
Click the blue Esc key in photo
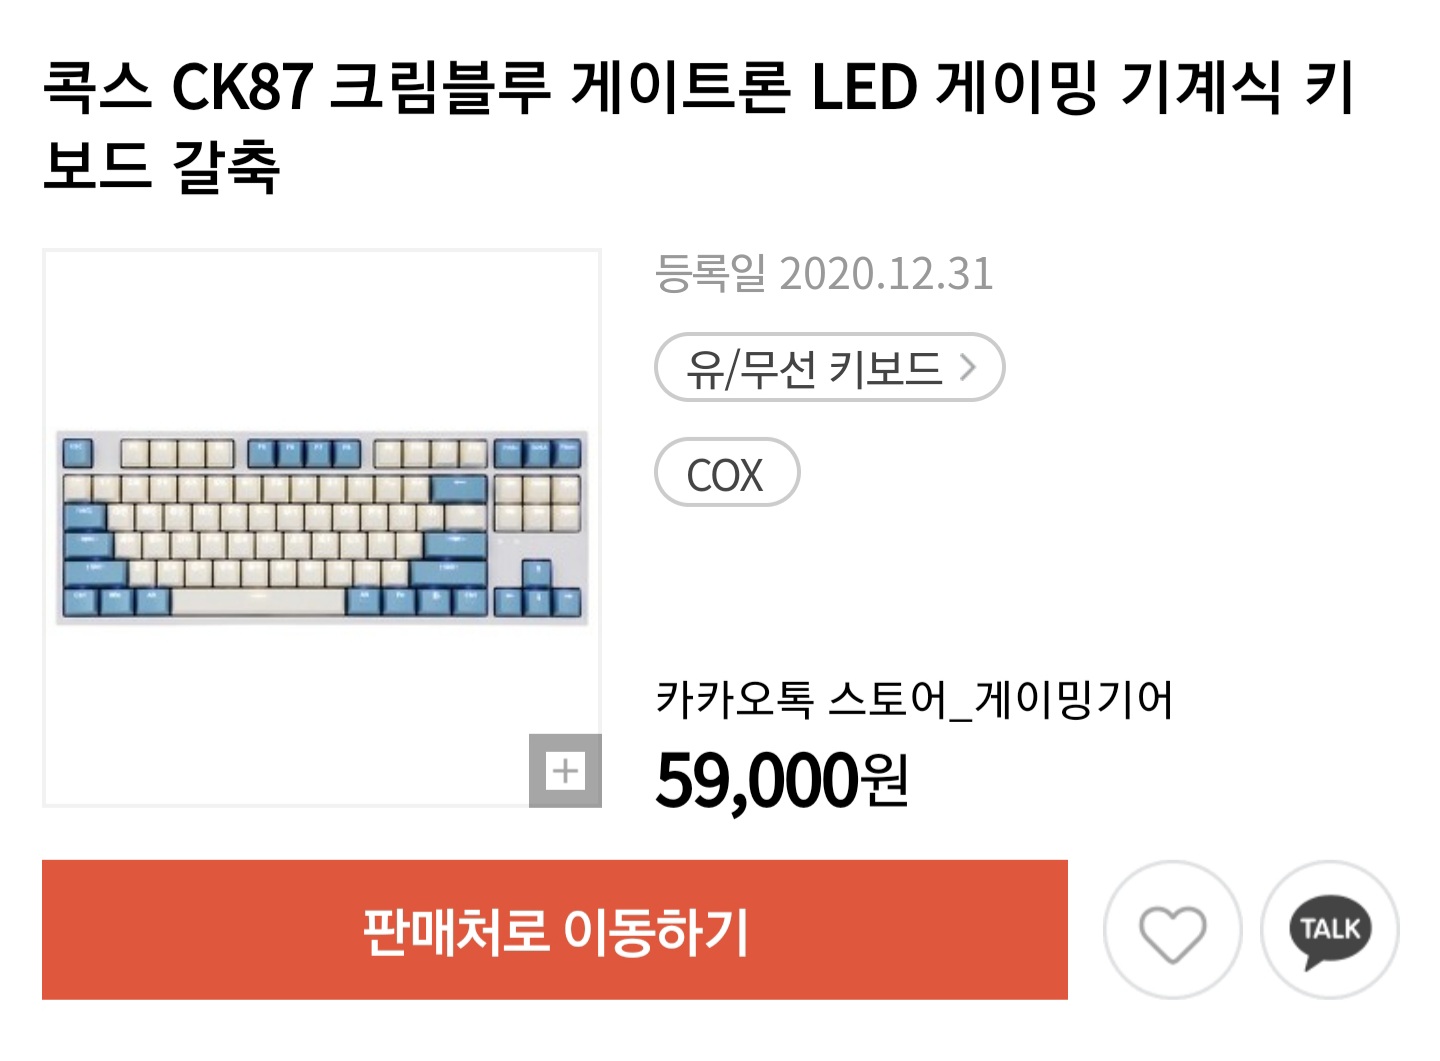pyautogui.click(x=77, y=453)
